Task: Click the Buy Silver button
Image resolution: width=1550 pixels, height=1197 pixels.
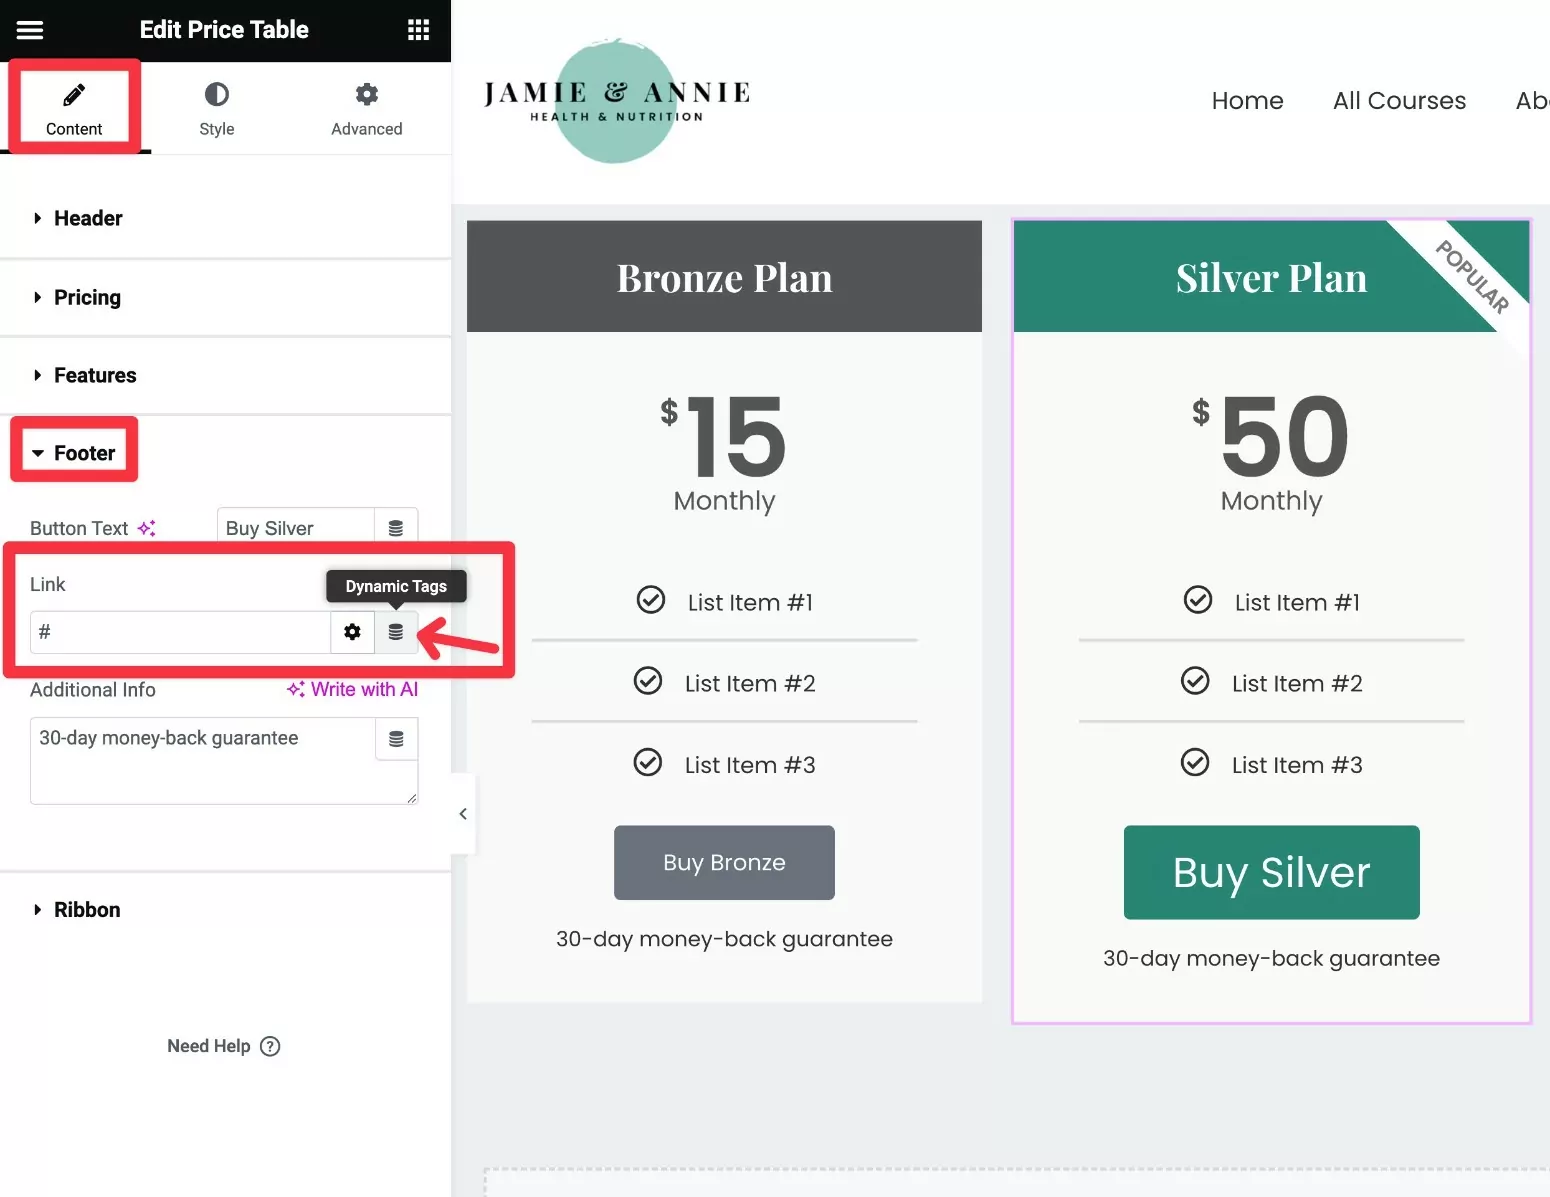Action: click(1271, 872)
